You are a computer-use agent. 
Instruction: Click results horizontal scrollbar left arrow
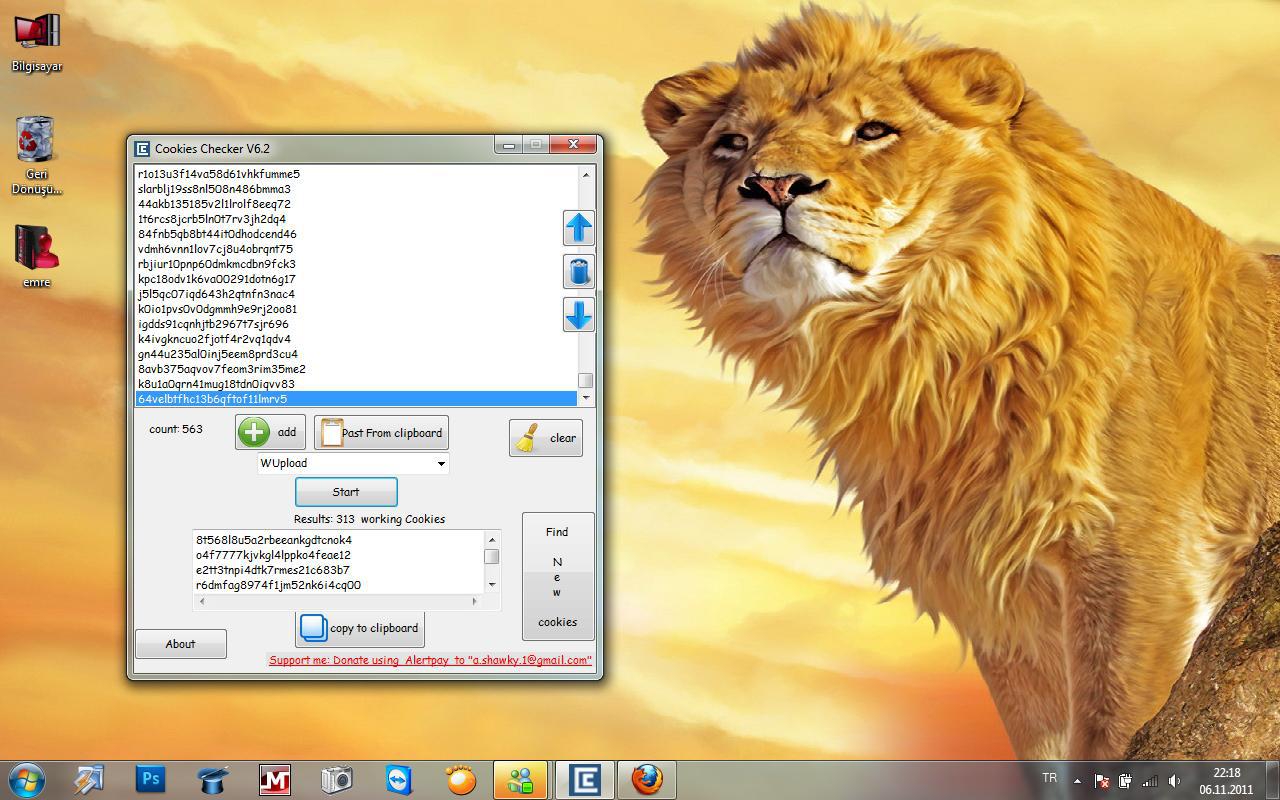202,602
